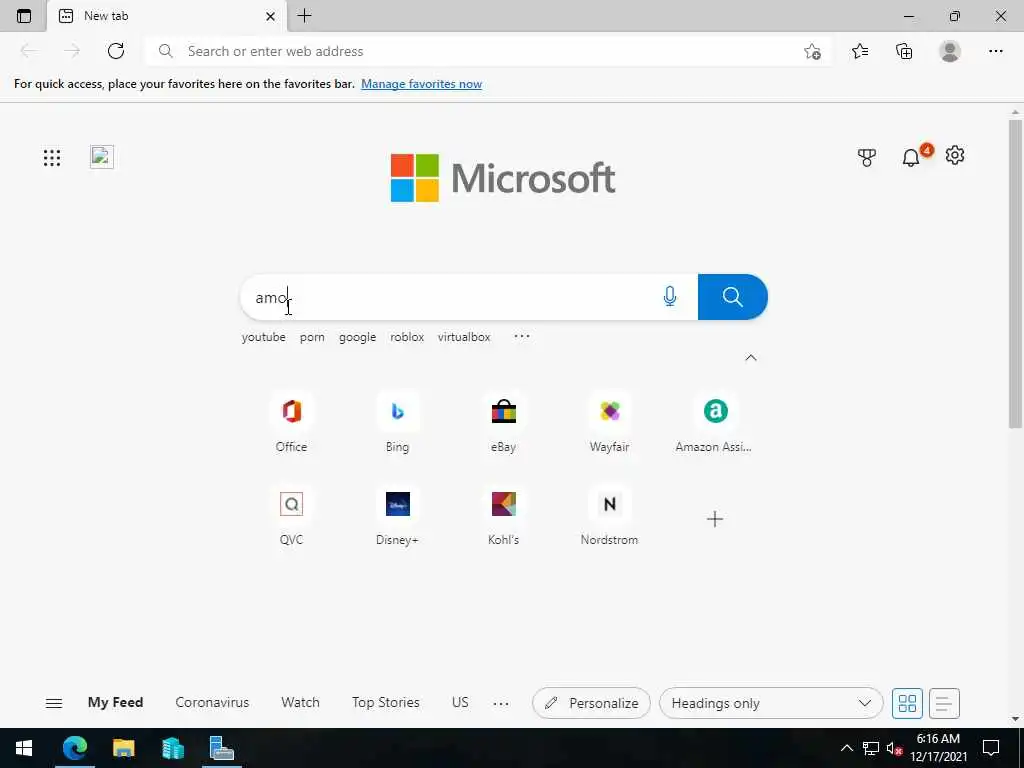This screenshot has height=768, width=1024.
Task: Open the Windows Start menu
Action: click(24, 748)
